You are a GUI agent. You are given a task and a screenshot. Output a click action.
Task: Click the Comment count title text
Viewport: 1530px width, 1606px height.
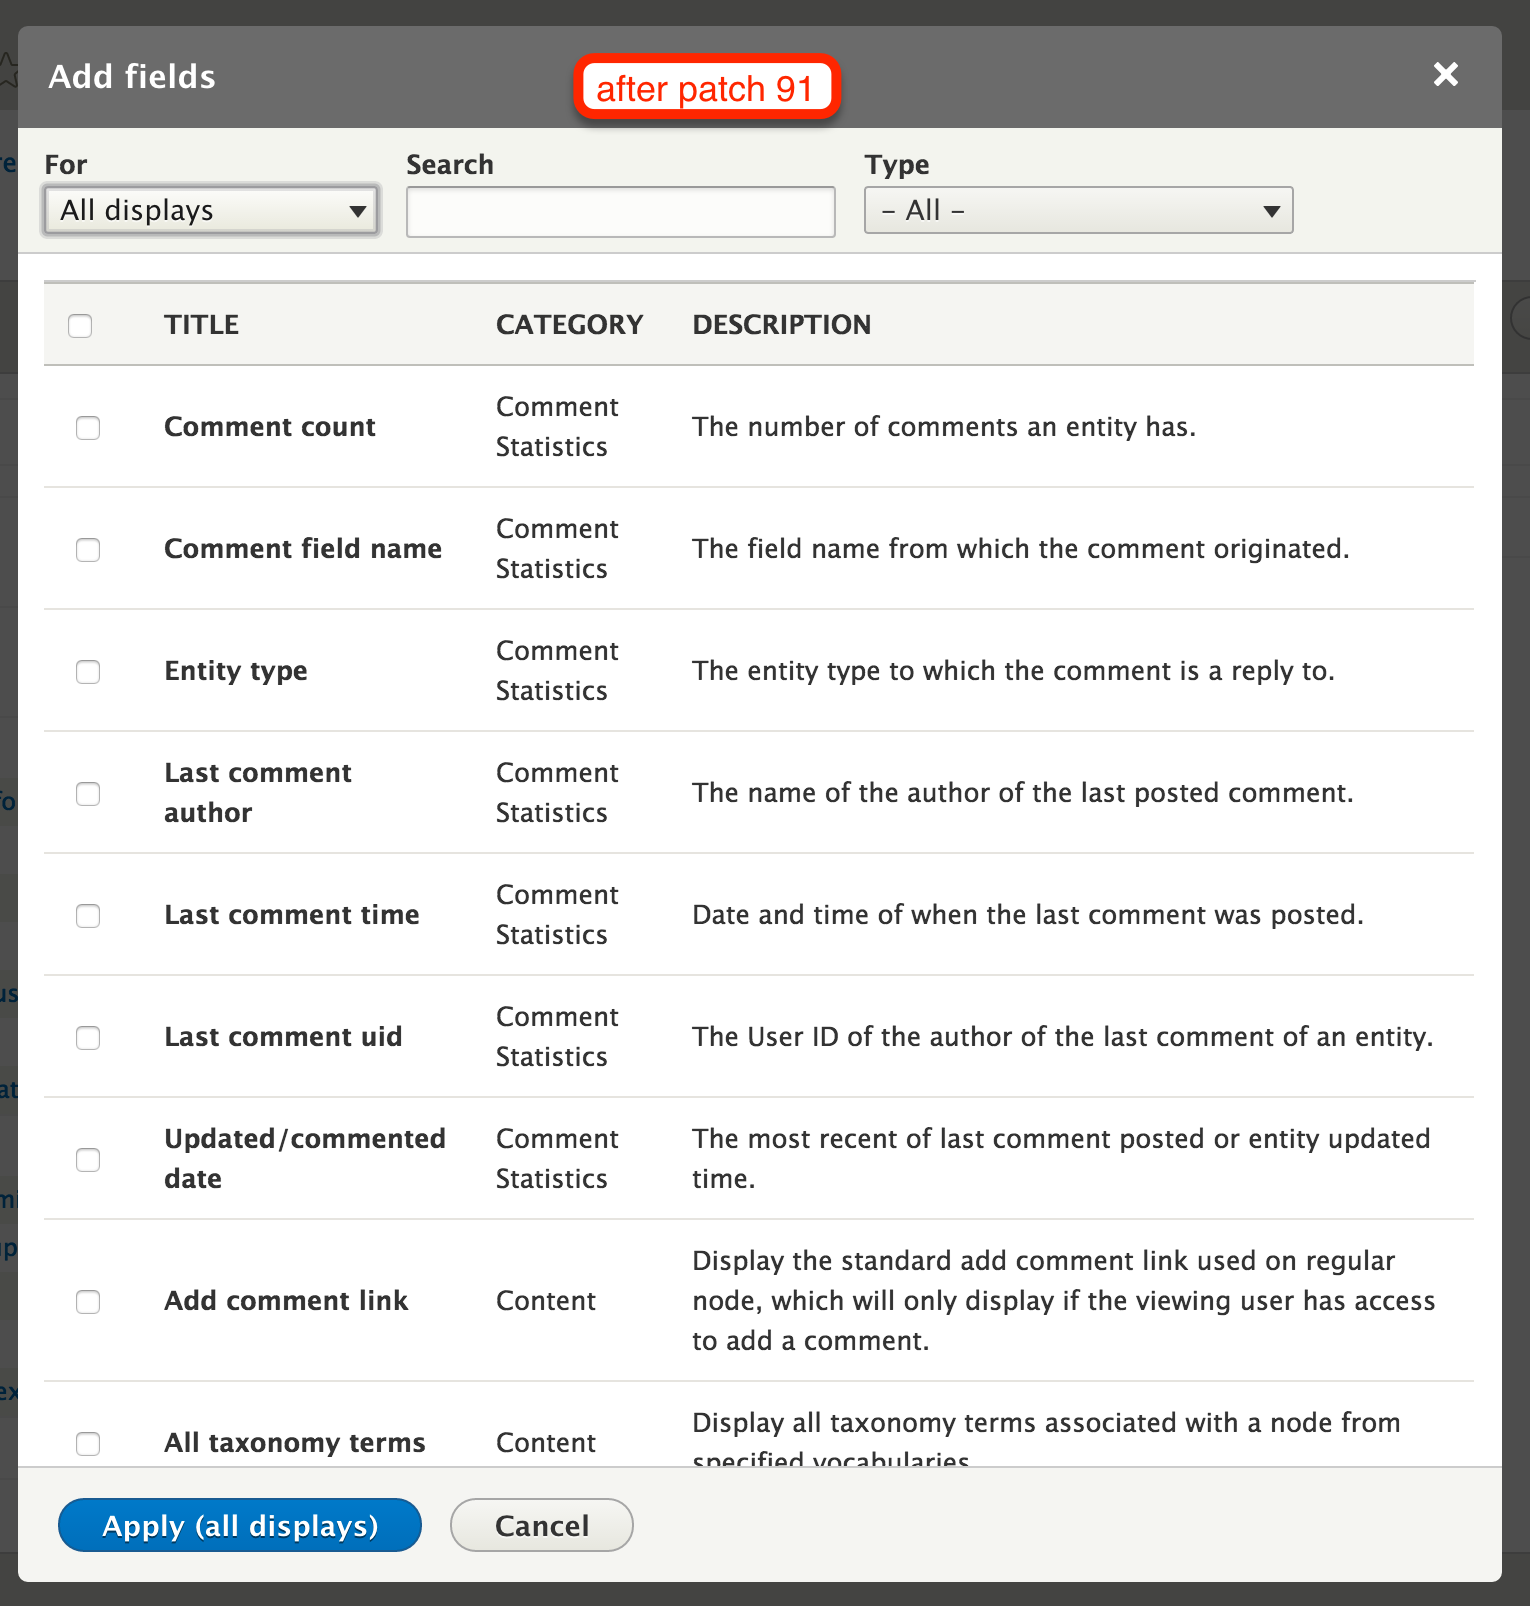click(x=270, y=427)
